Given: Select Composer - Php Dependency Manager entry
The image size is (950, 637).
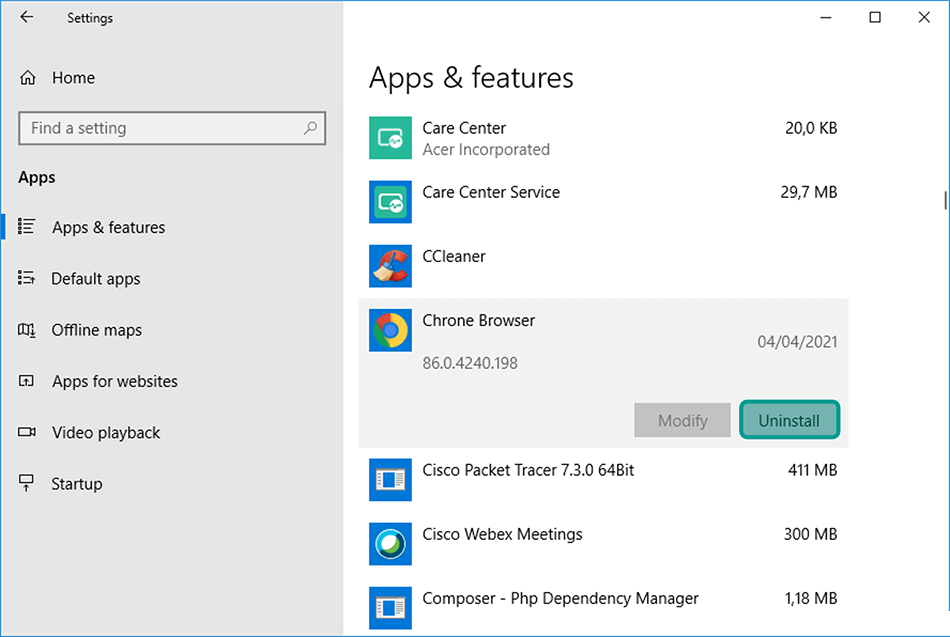Looking at the screenshot, I should point(560,598).
